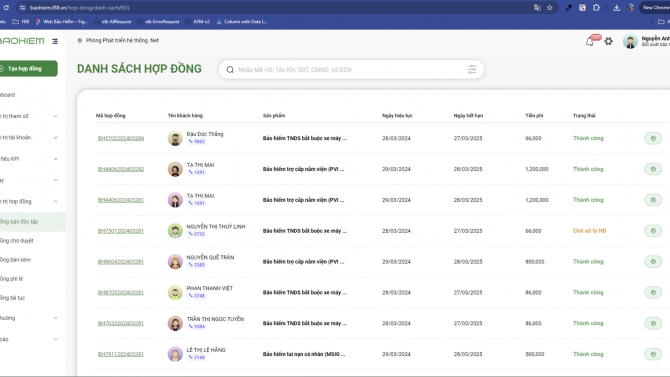This screenshot has height=377, width=670.
Task: Click 'Chờ xử lý HĐ' status text
Action: [589, 231]
